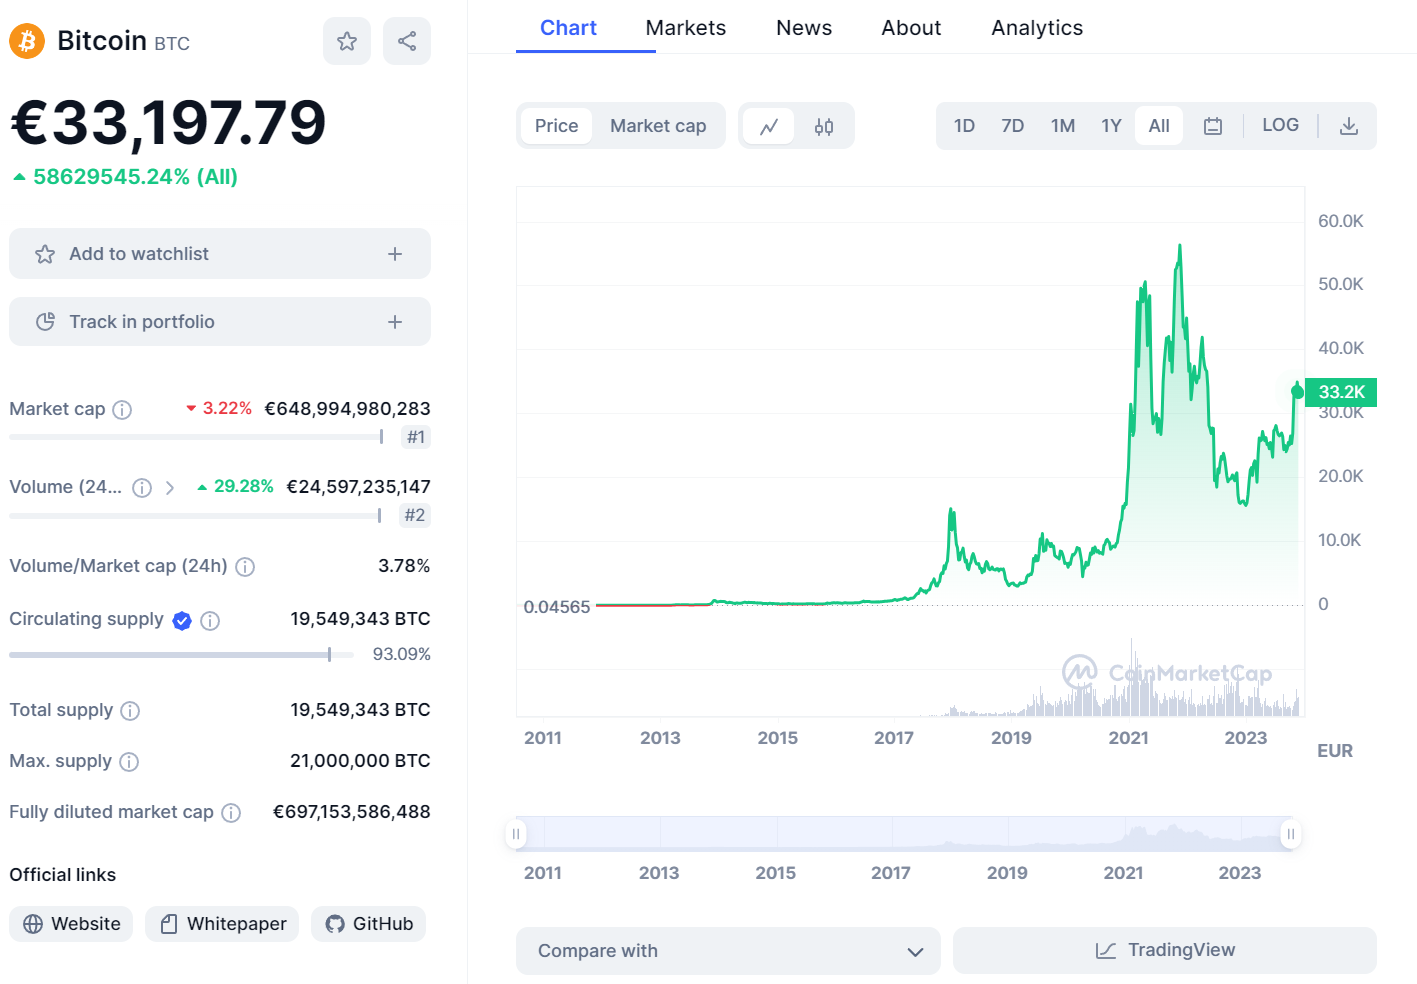The width and height of the screenshot is (1417, 984).
Task: Click the left handle of the timeline range slider
Action: (516, 834)
